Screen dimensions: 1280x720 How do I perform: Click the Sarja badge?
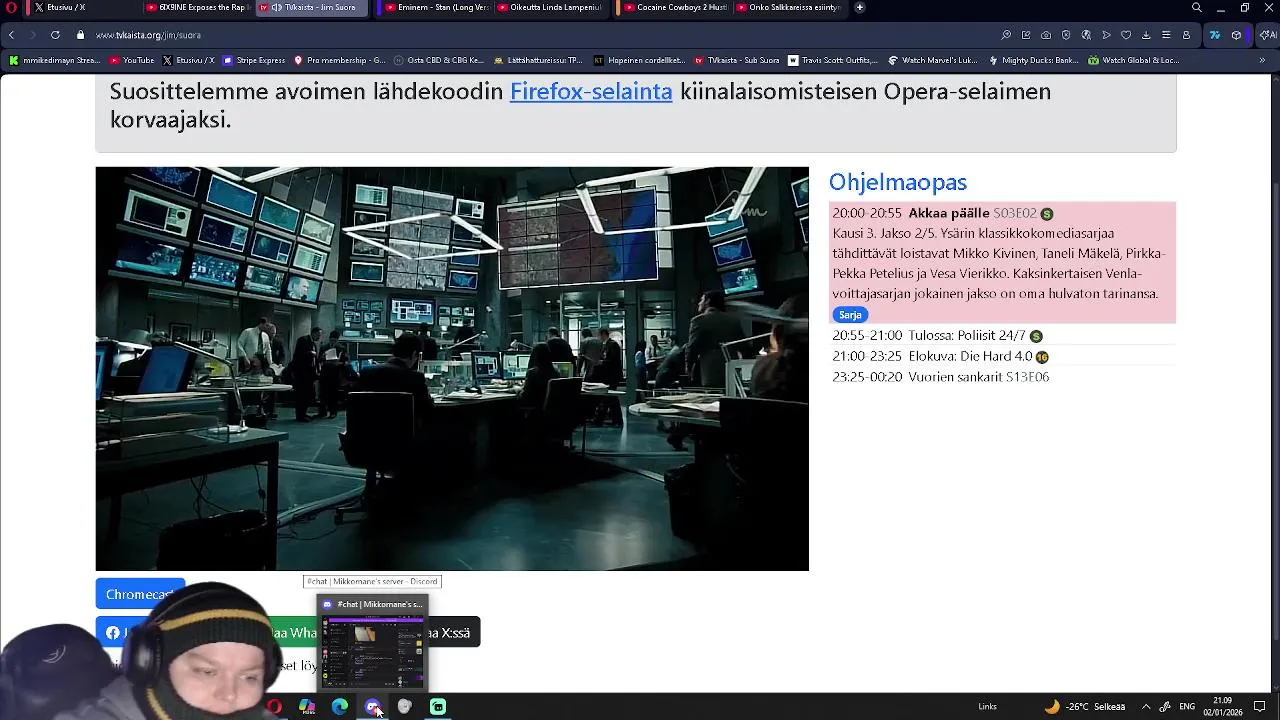[x=850, y=314]
